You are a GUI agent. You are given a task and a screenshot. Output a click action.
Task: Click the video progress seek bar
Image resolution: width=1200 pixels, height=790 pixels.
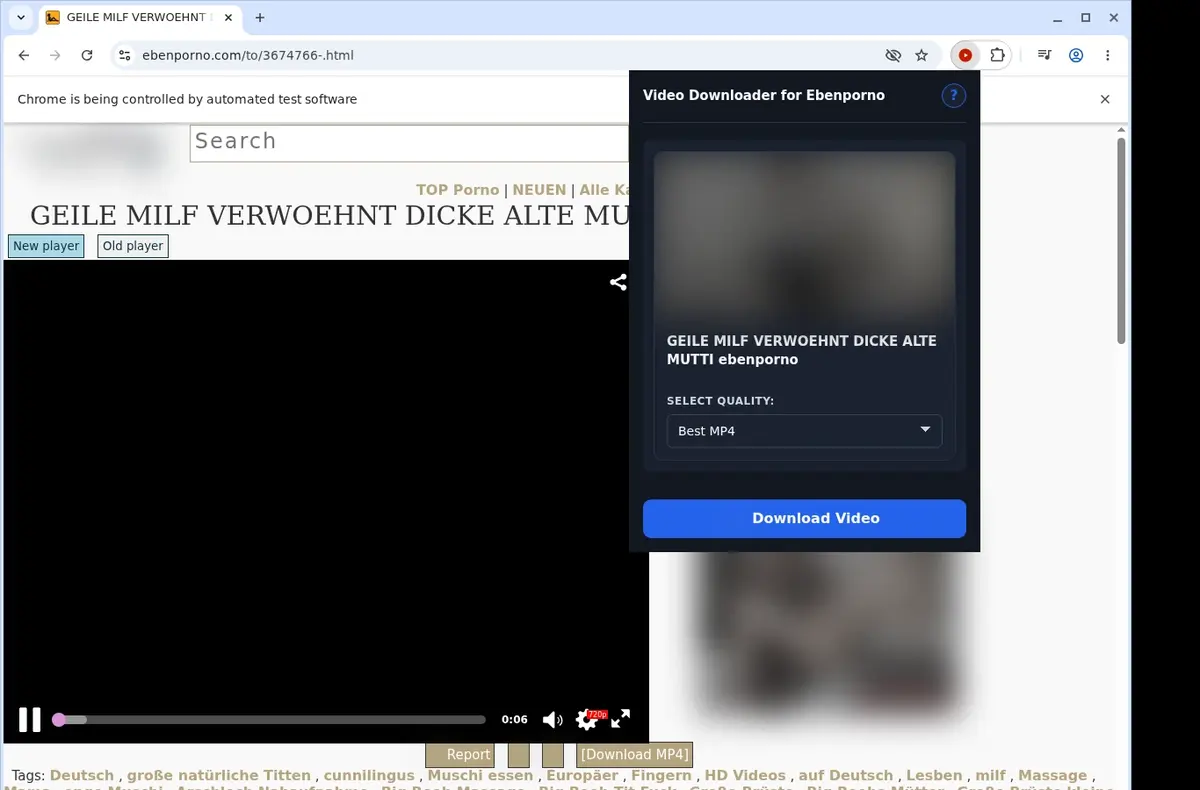270,719
